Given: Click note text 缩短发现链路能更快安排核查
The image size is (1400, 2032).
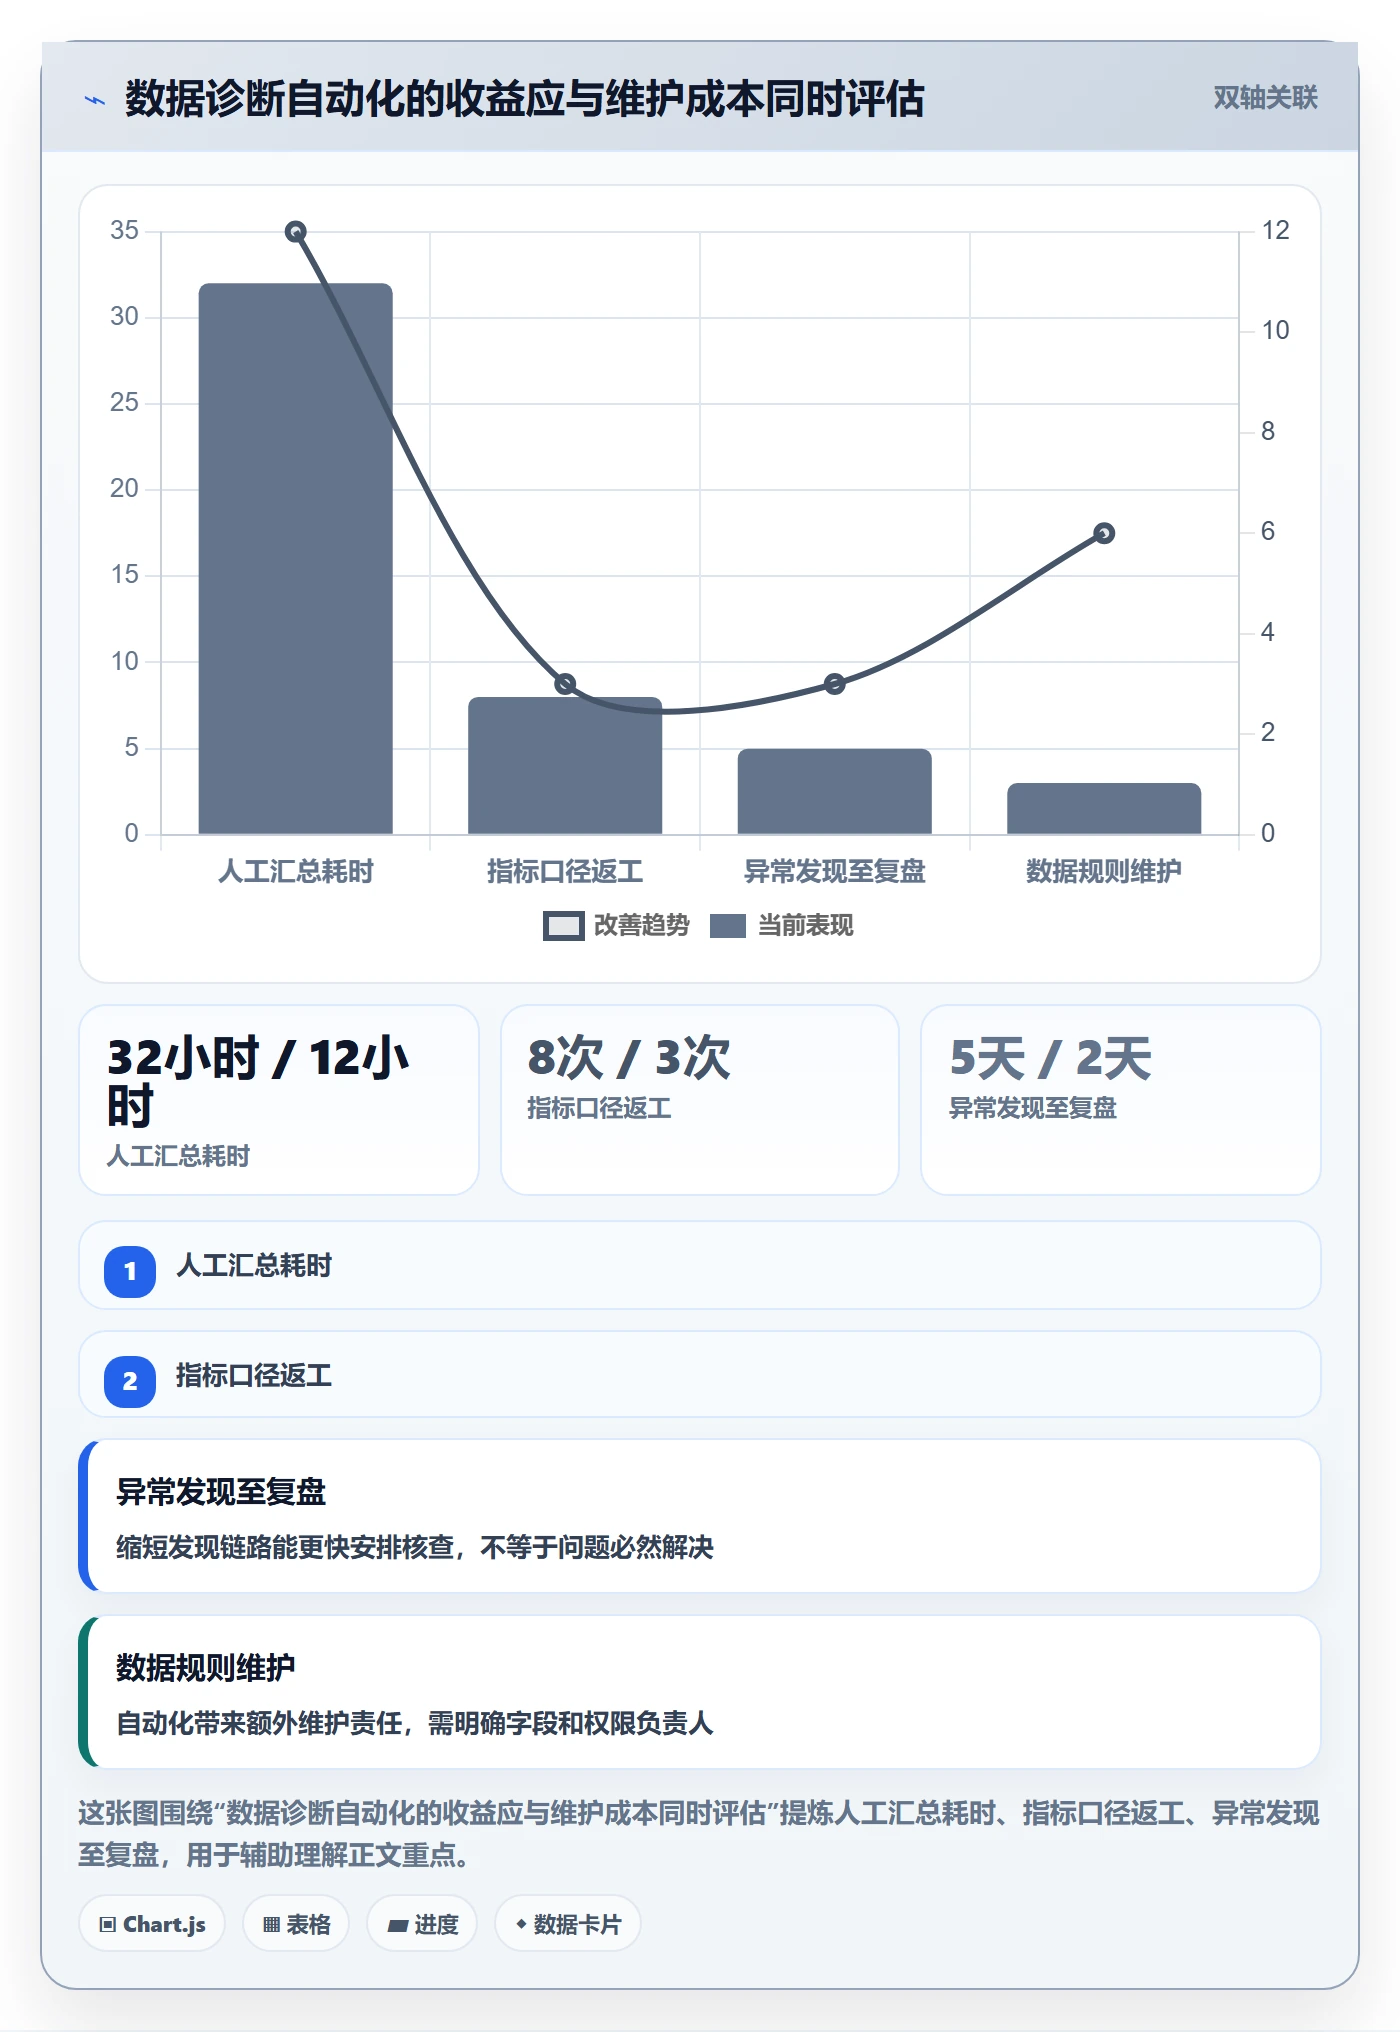Looking at the screenshot, I should [x=286, y=1548].
